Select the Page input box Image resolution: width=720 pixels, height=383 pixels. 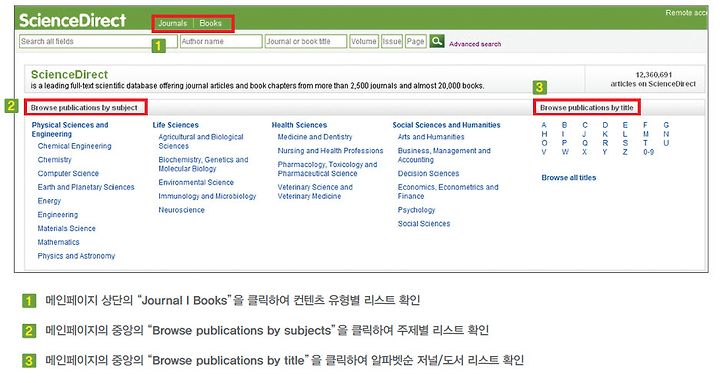pyautogui.click(x=416, y=41)
